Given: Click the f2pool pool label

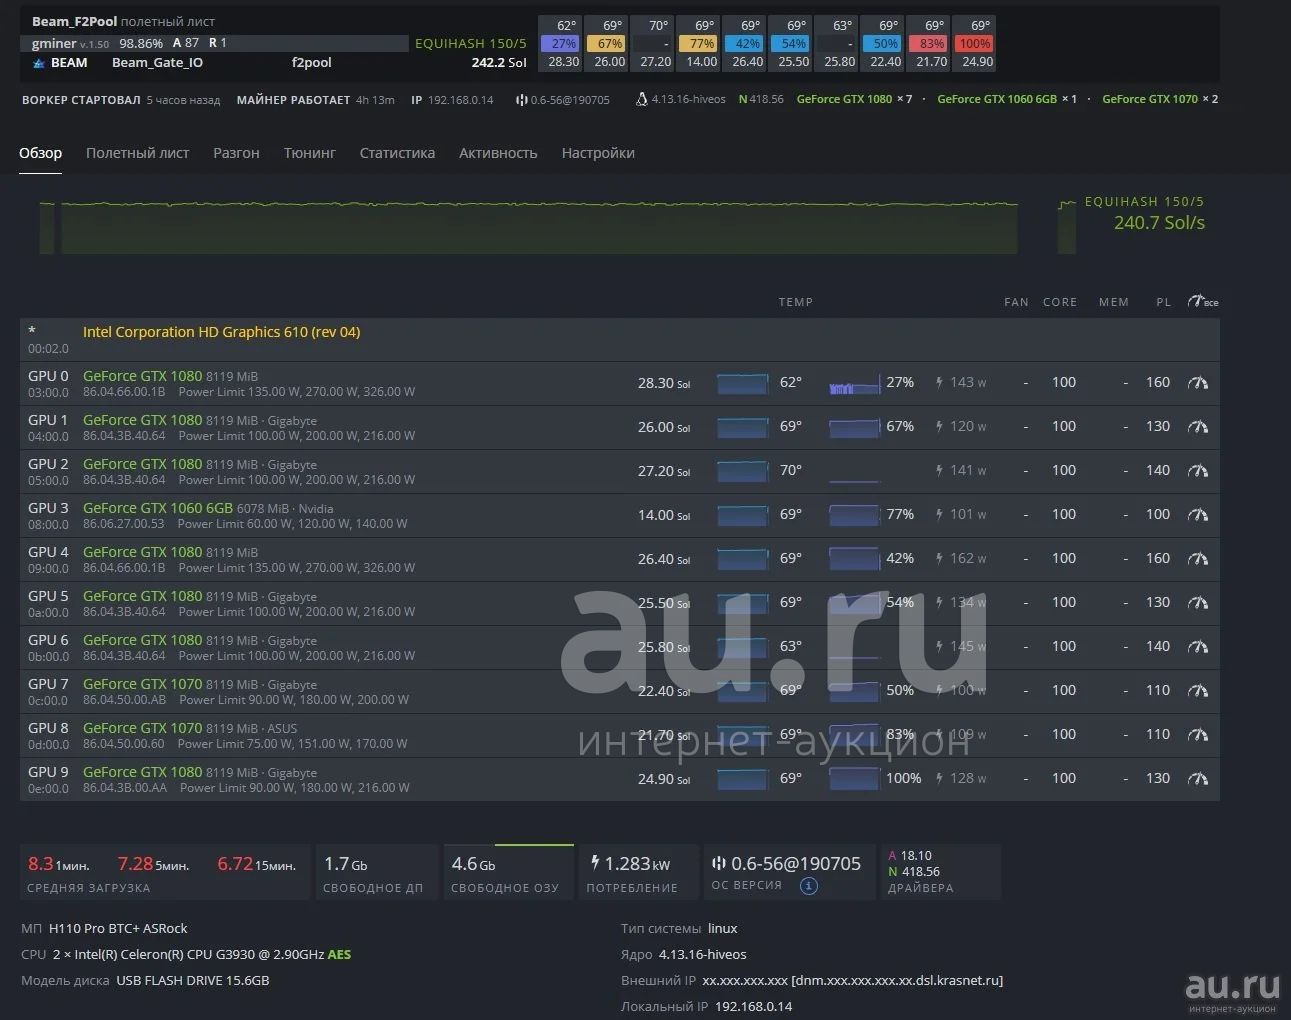Looking at the screenshot, I should pos(312,62).
